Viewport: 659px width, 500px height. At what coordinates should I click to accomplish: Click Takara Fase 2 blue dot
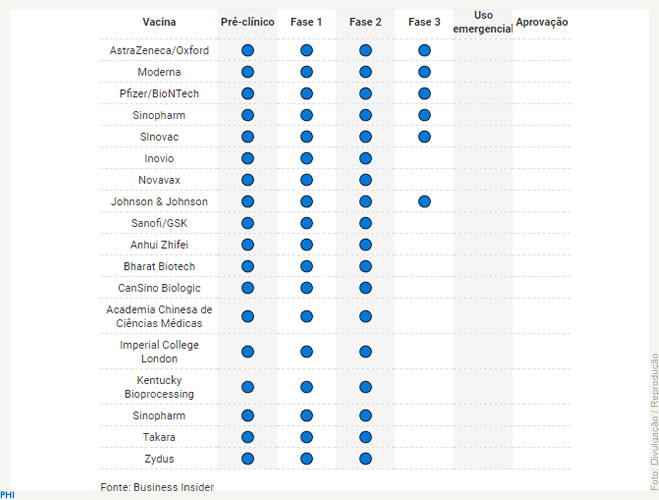365,437
